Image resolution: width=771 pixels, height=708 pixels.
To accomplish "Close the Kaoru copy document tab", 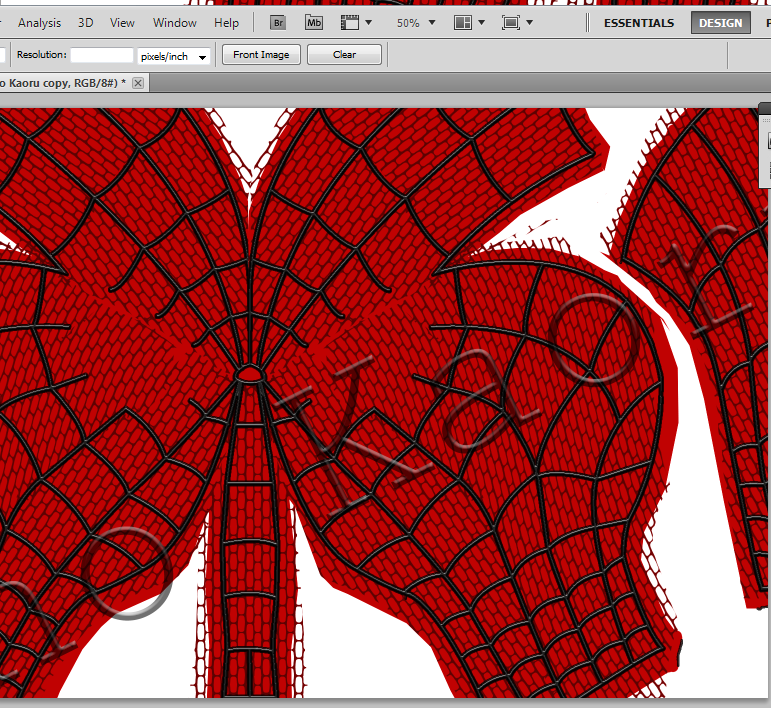I will [138, 83].
